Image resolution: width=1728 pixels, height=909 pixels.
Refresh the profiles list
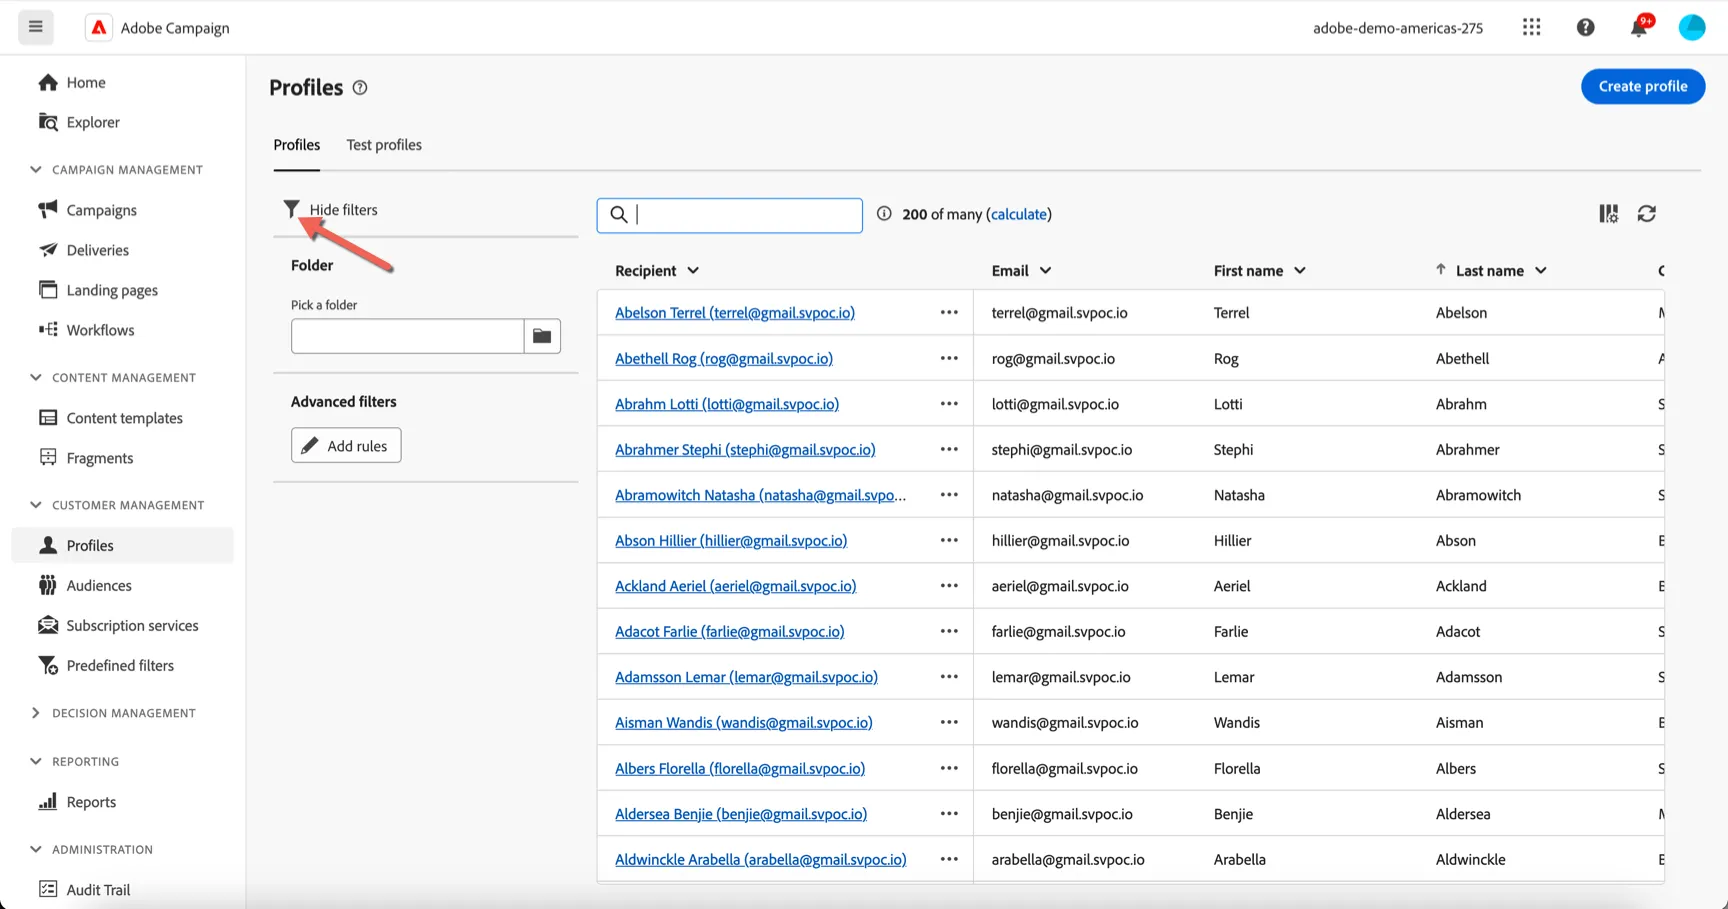pyautogui.click(x=1647, y=214)
